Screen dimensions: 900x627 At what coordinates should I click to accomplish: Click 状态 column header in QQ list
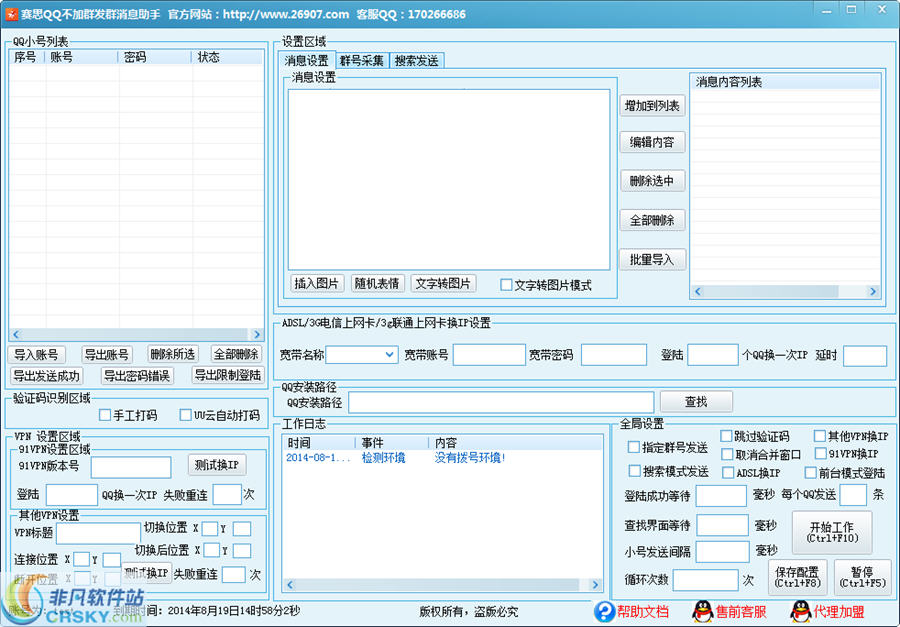[228, 57]
